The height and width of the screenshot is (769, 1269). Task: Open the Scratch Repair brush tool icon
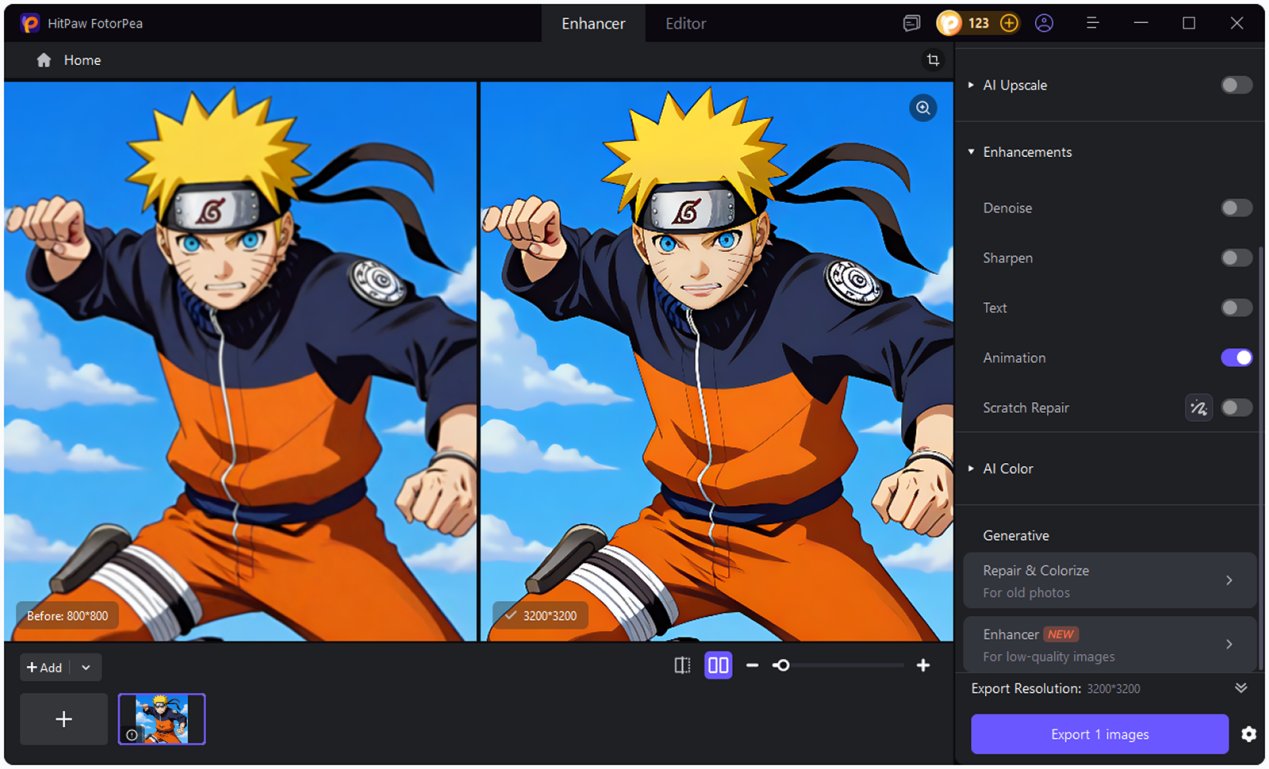(1199, 408)
